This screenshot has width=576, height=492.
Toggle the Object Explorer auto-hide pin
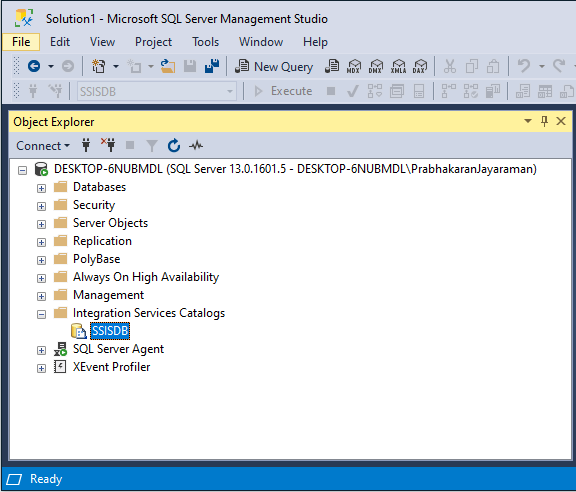click(544, 121)
